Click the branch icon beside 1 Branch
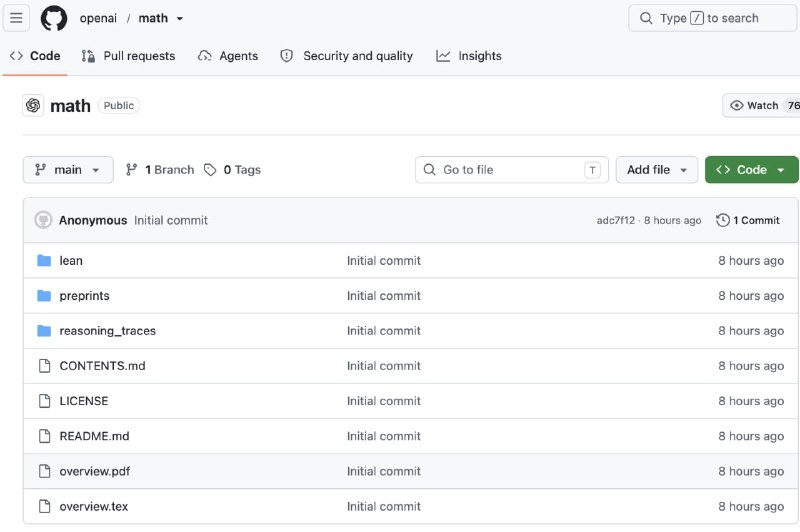This screenshot has width=800, height=532. (x=132, y=170)
